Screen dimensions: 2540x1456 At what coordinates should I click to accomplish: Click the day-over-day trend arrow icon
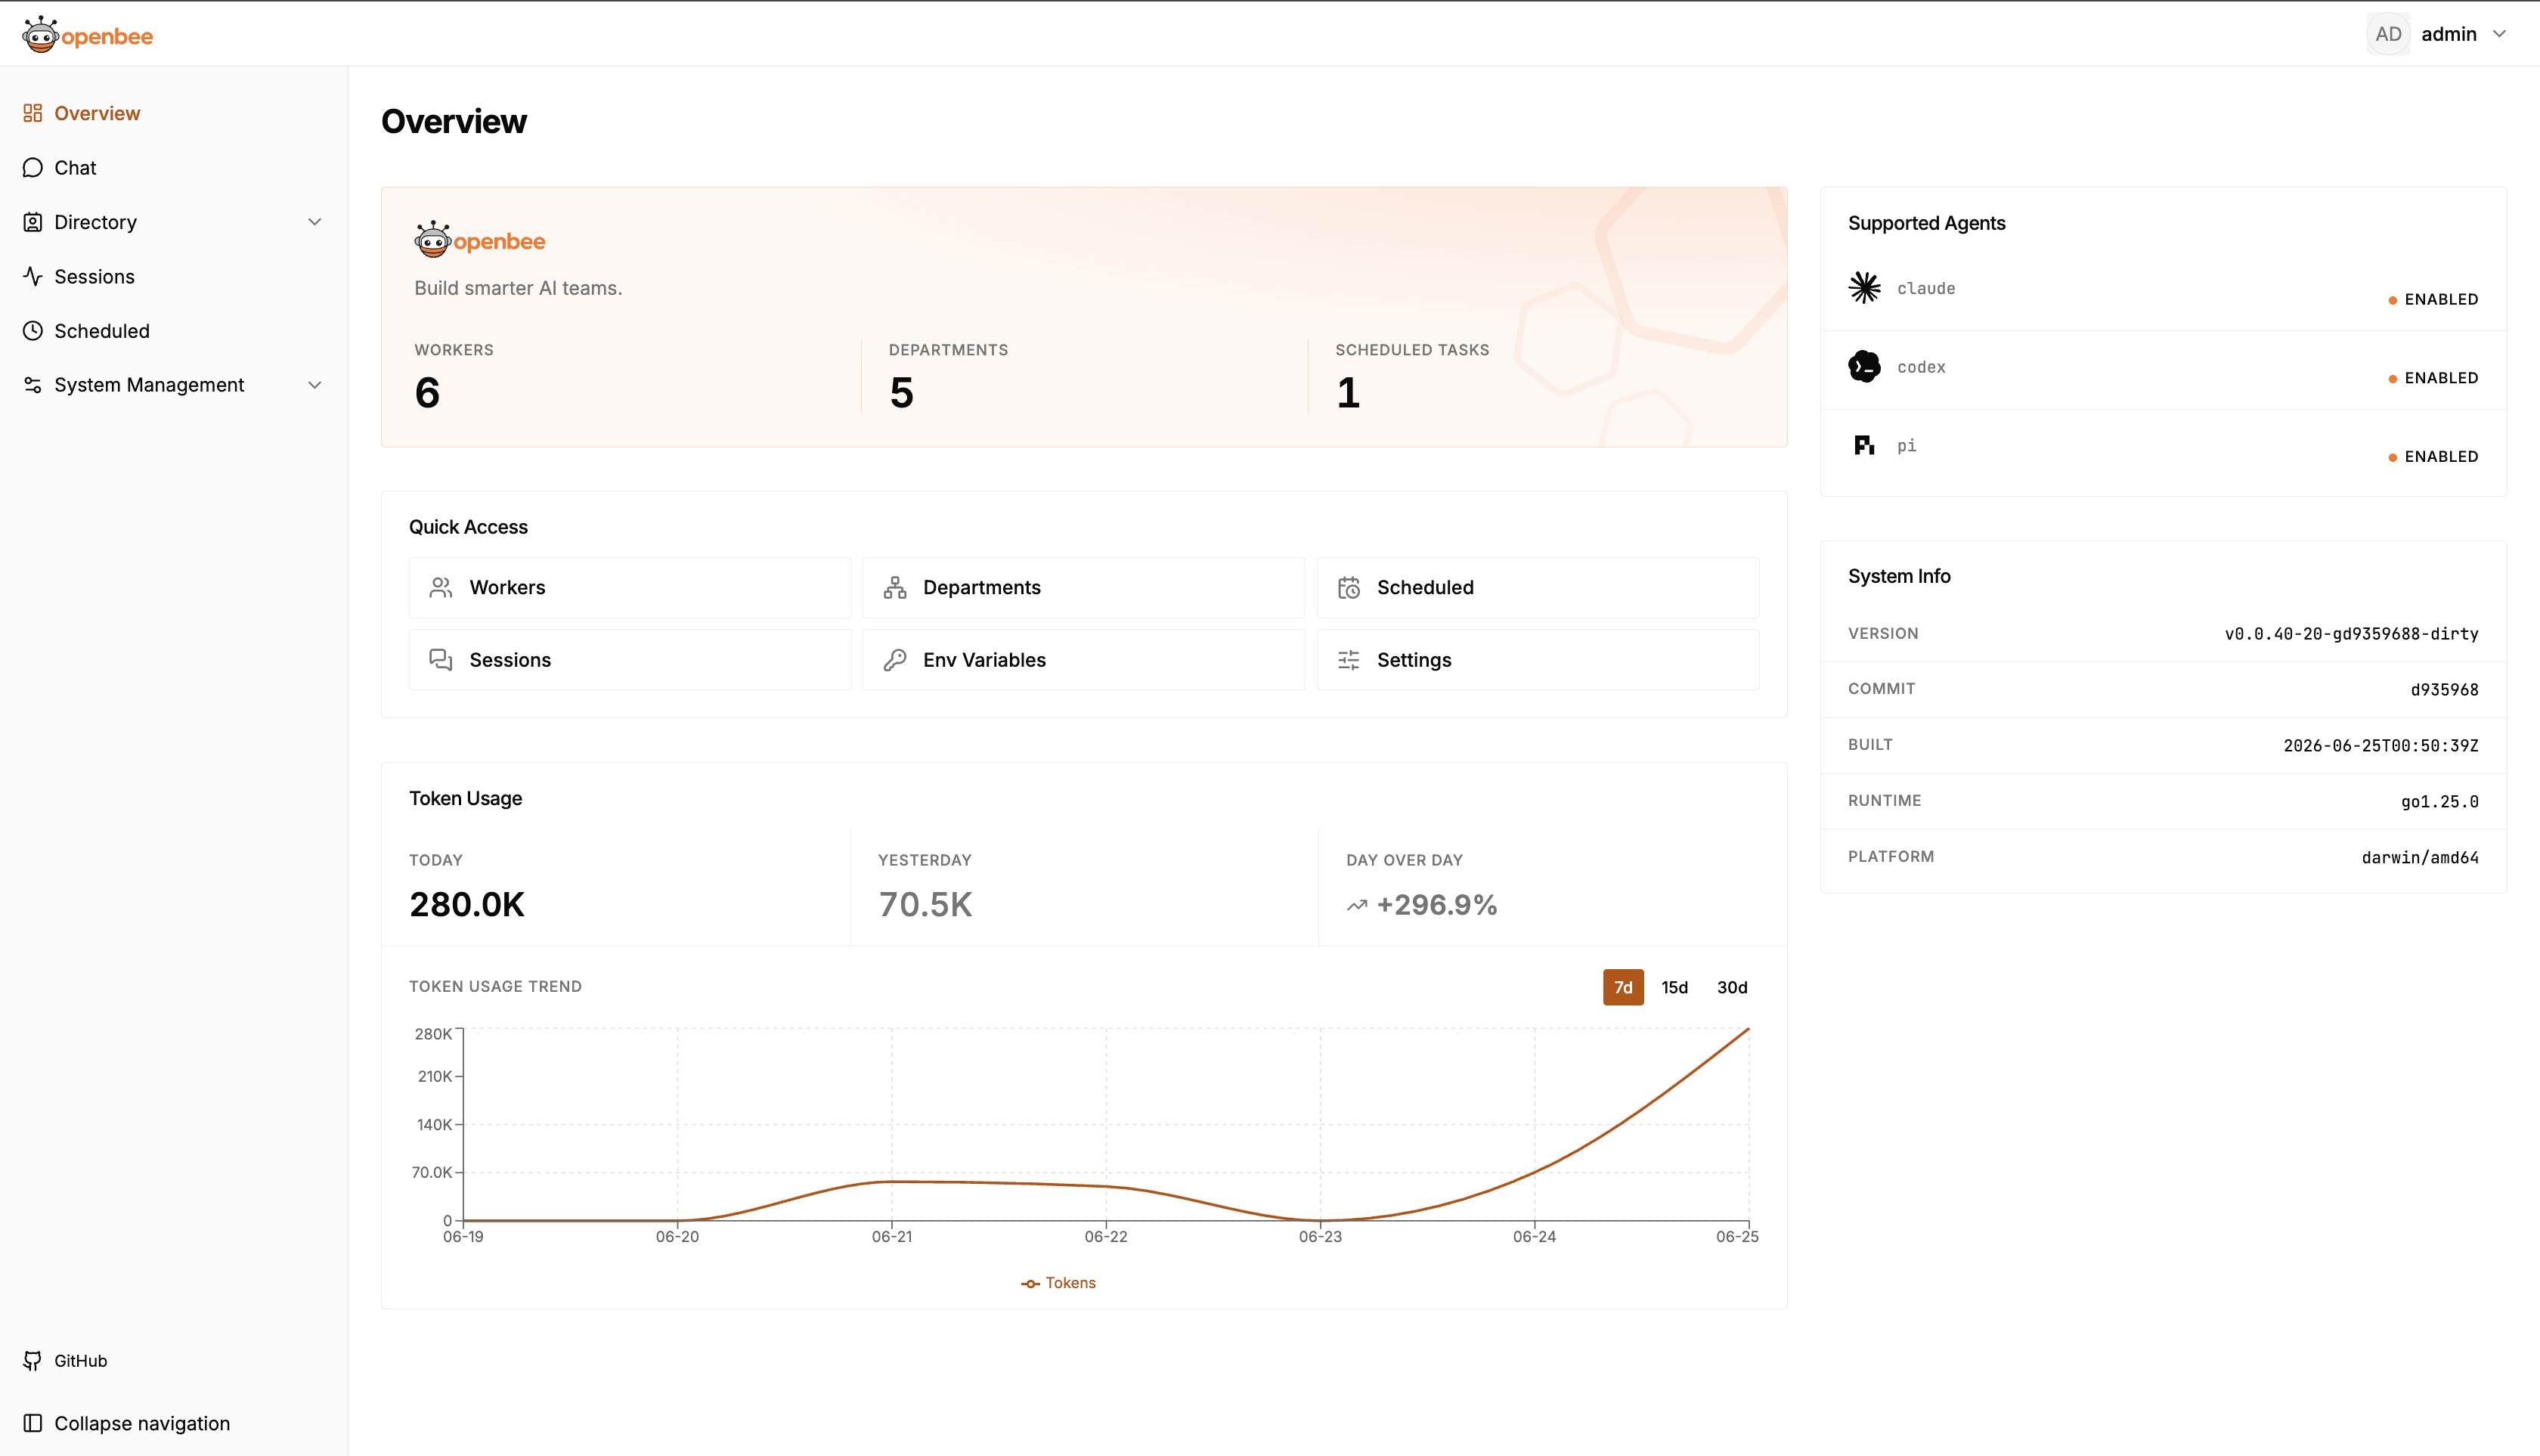pos(1357,906)
